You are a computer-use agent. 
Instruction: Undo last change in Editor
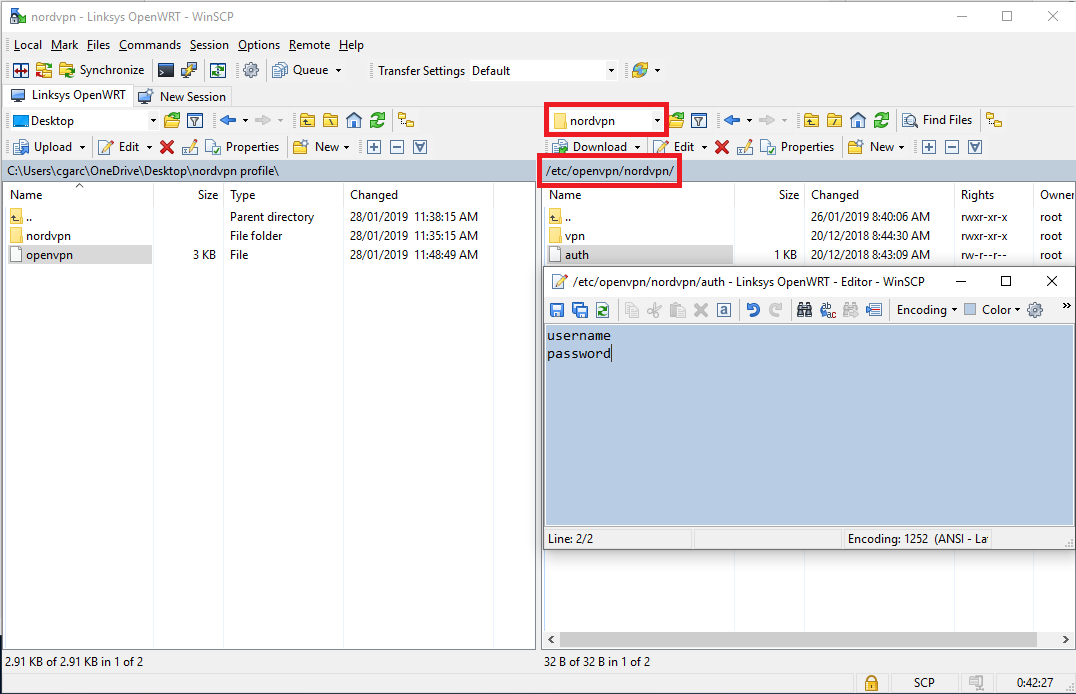753,310
